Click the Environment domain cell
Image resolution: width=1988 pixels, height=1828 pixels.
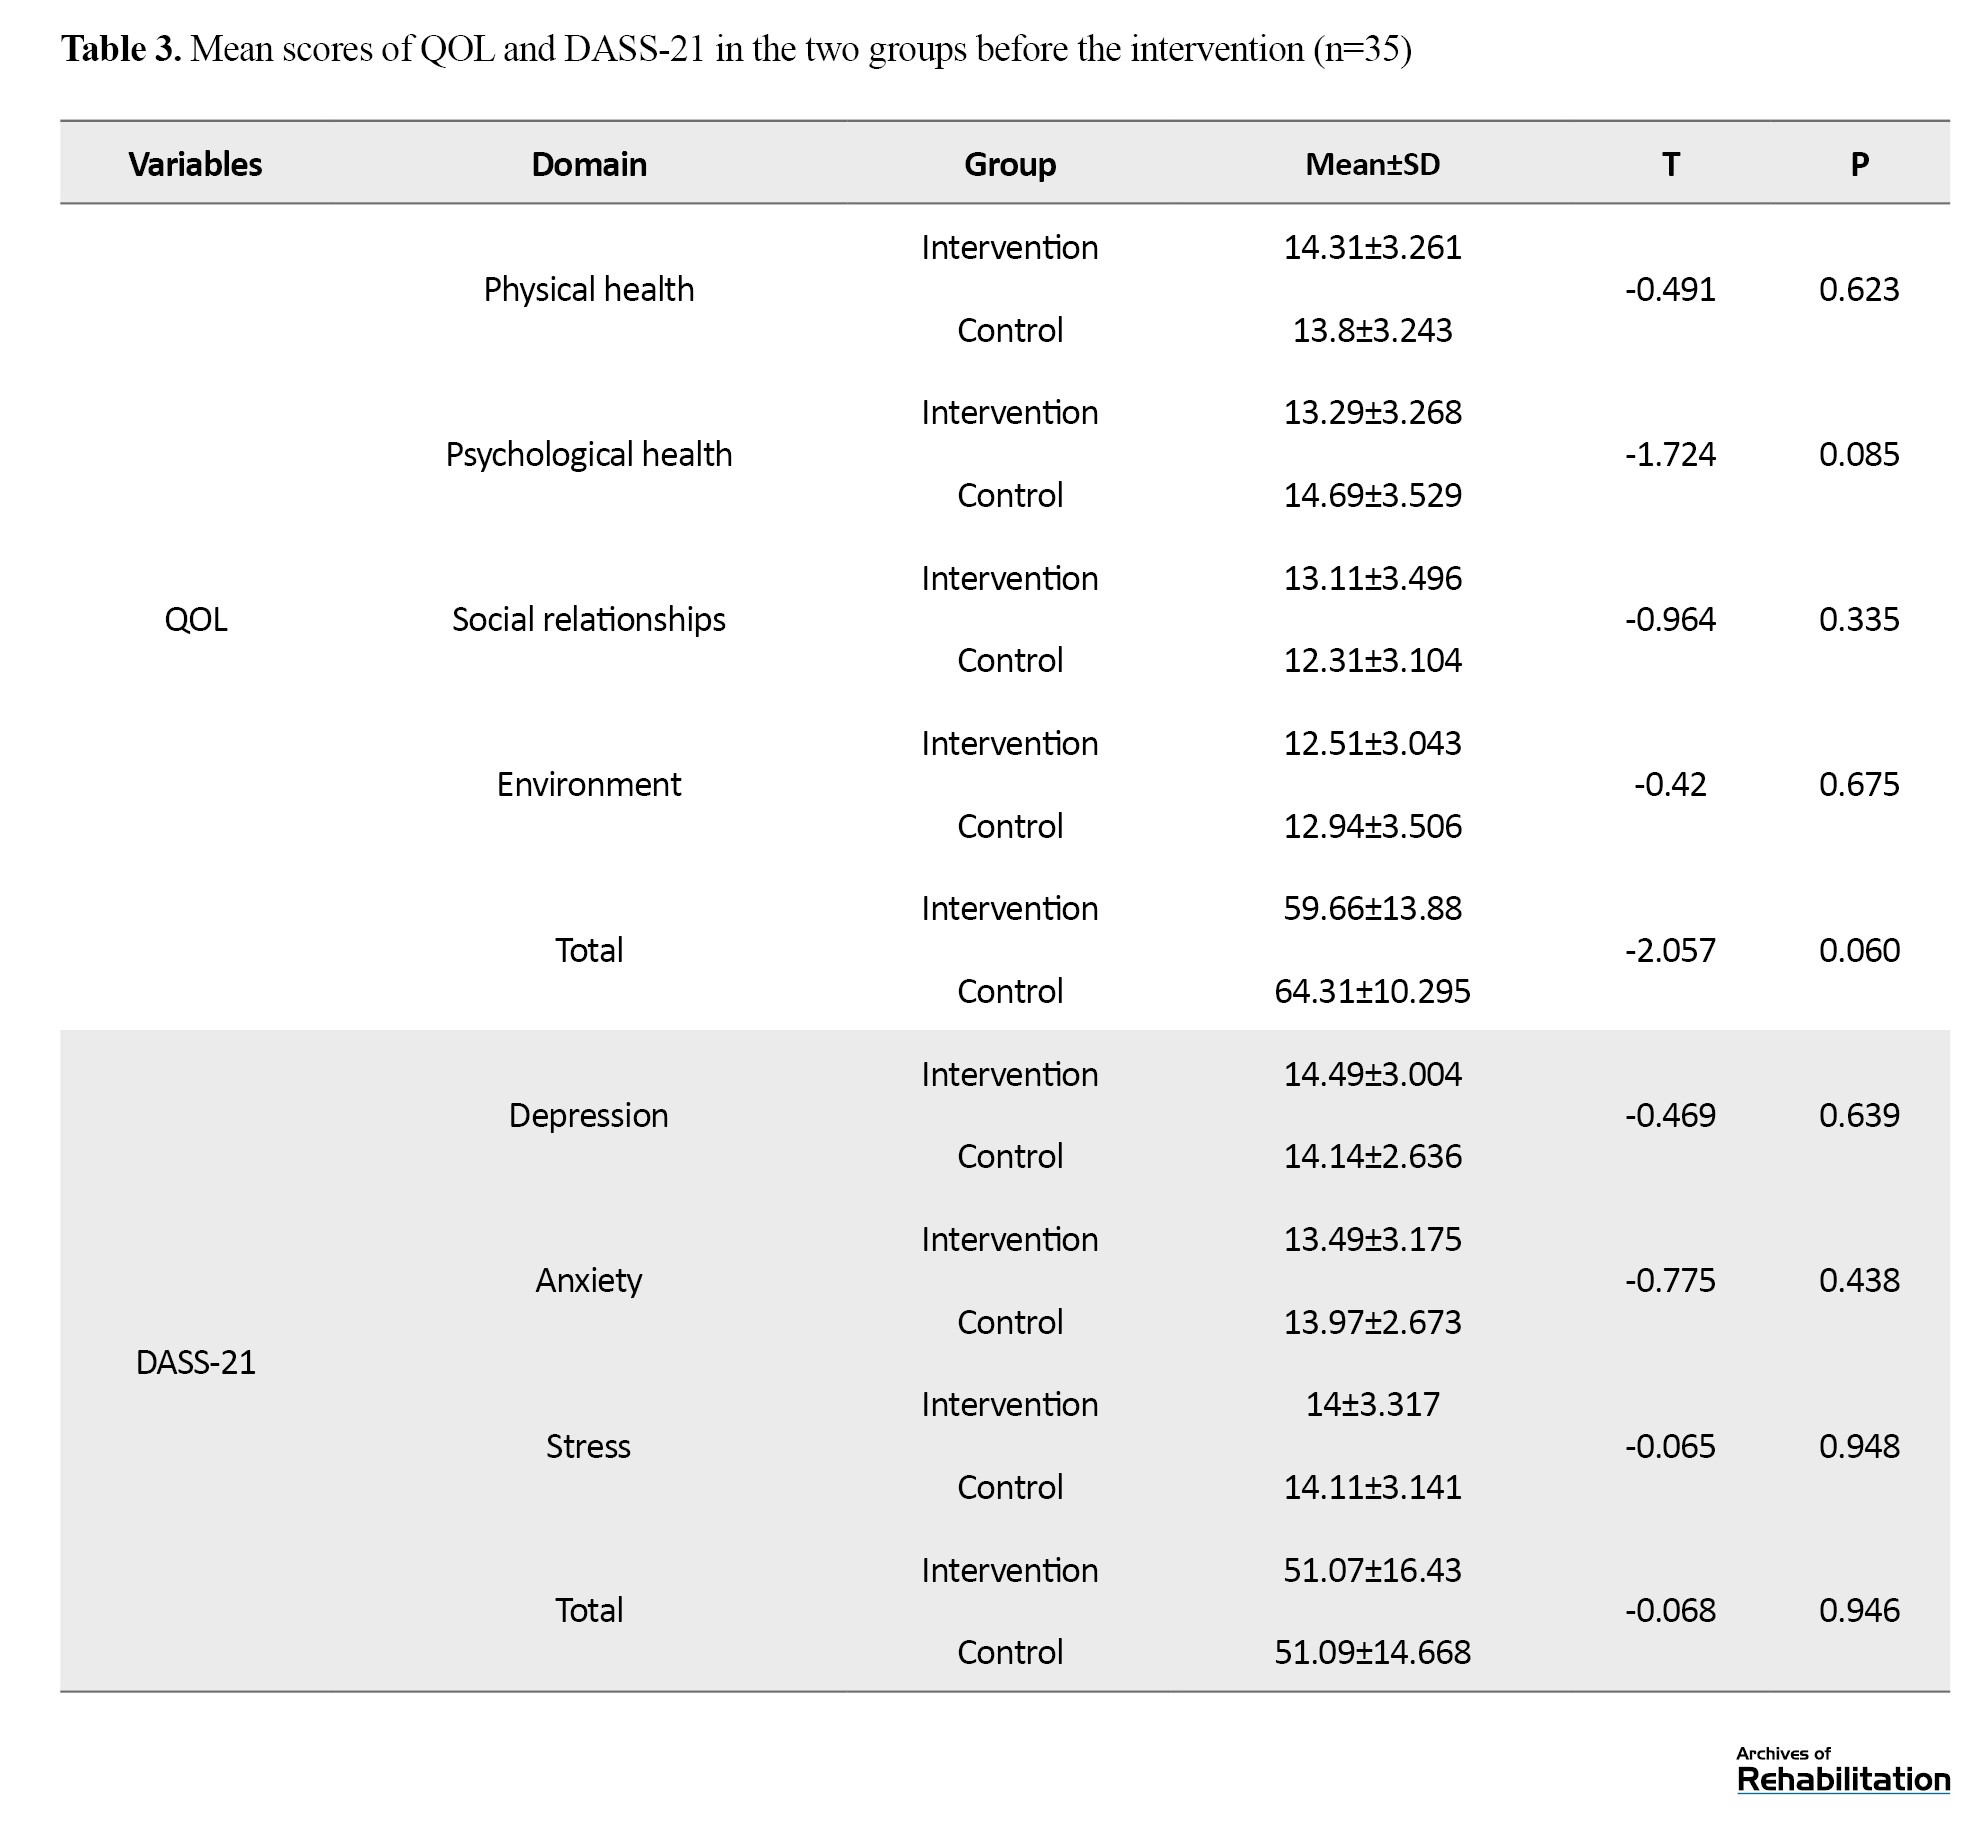click(x=589, y=785)
